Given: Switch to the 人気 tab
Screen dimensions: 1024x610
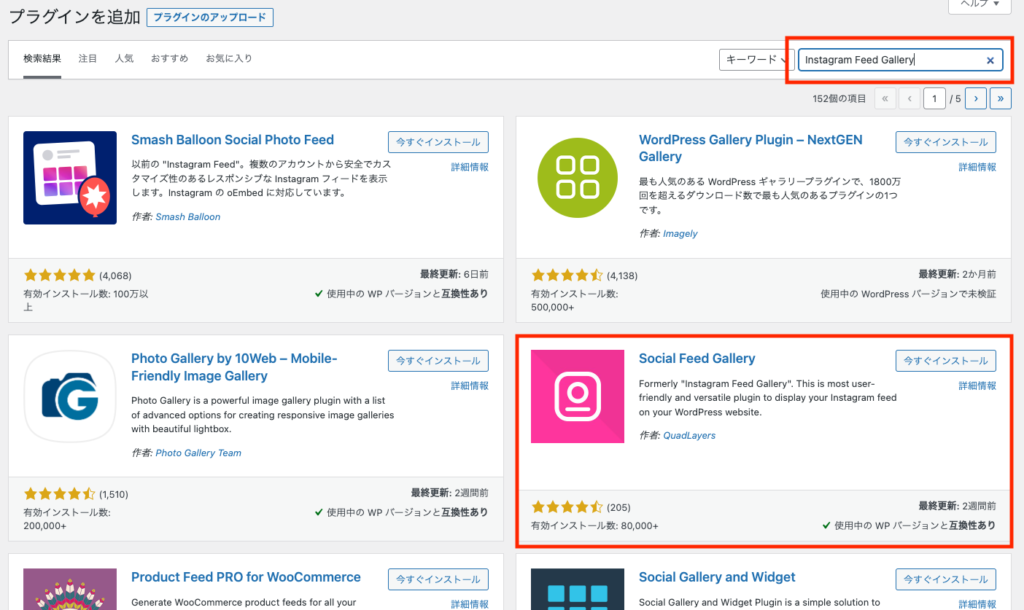Looking at the screenshot, I should pyautogui.click(x=124, y=59).
